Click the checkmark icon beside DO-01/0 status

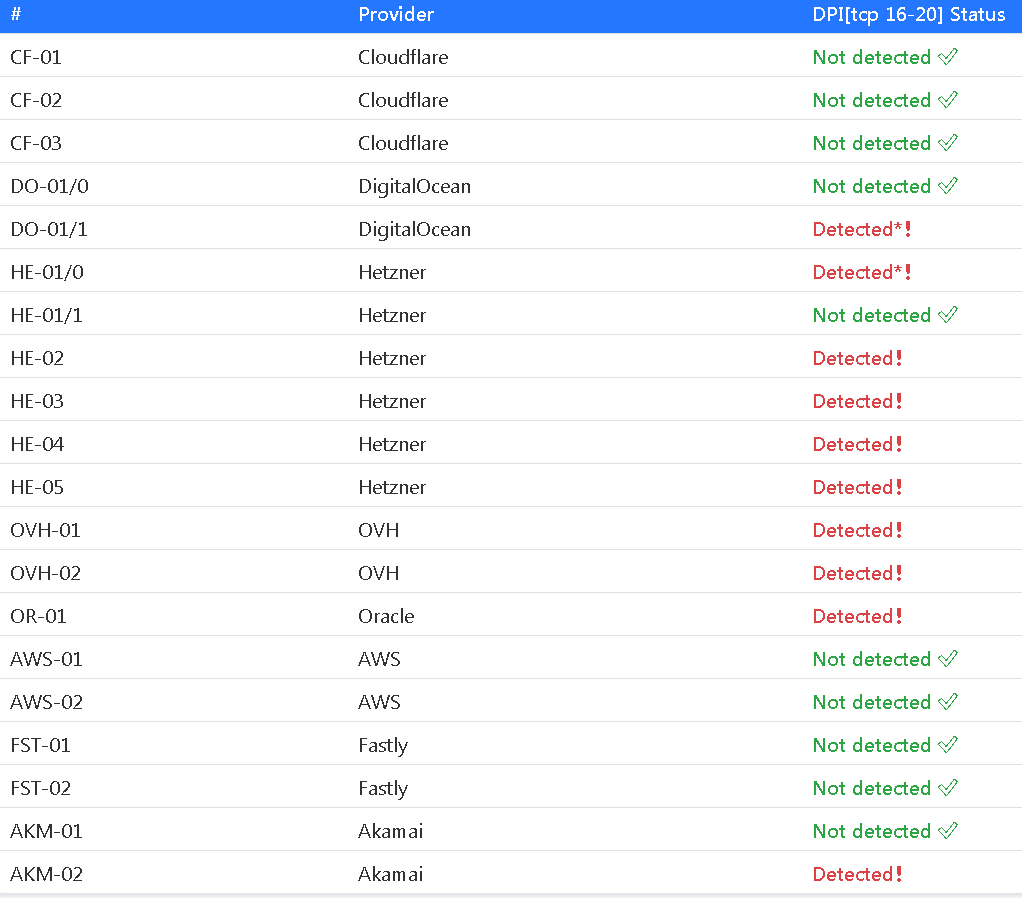point(948,186)
